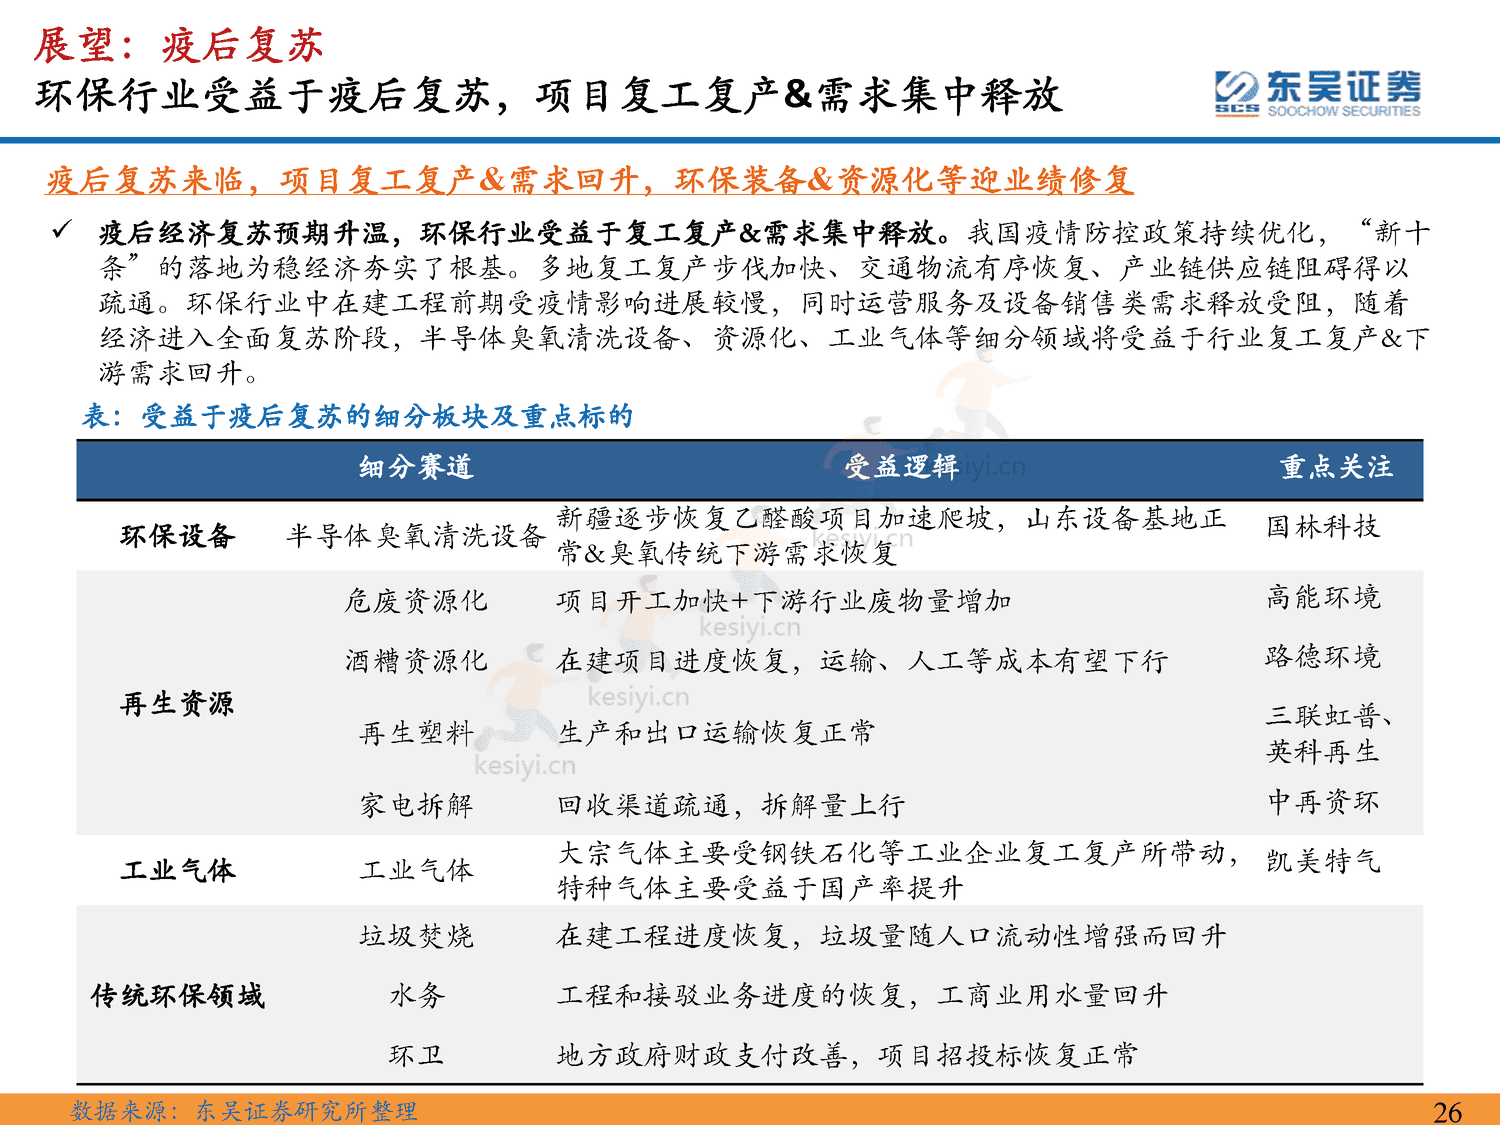This screenshot has height=1125, width=1500.
Task: Click underlined heading '疫后复苏来临，项目复工复产&需求回升'
Action: click(343, 180)
